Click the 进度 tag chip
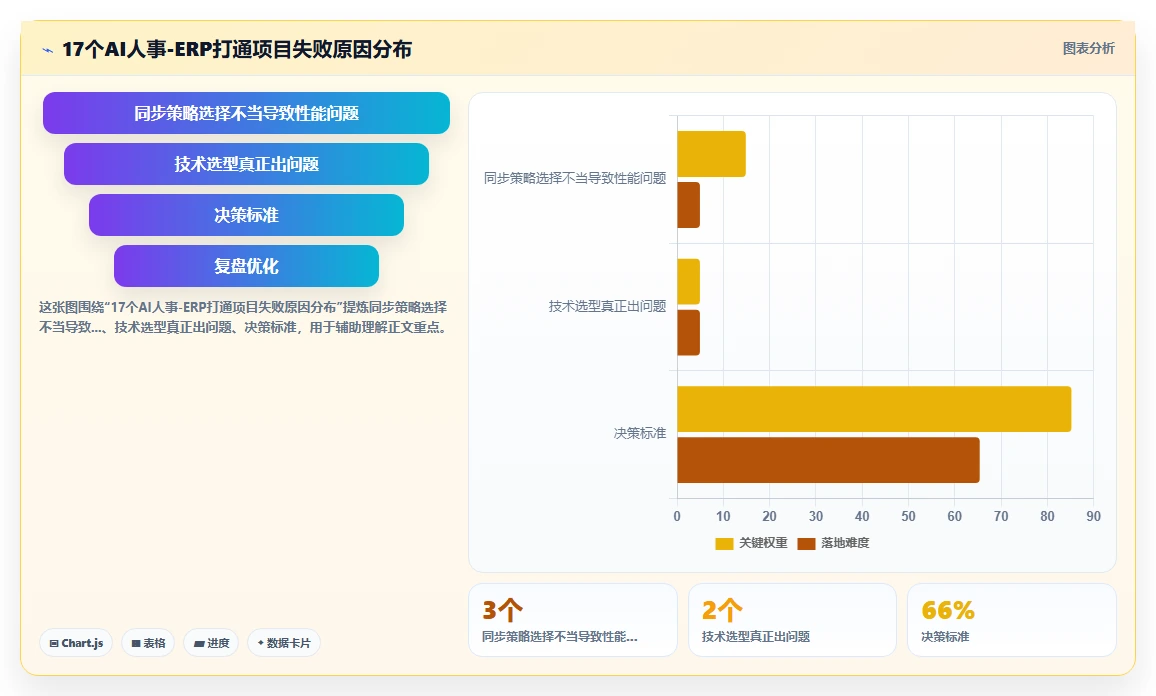Screen dimensions: 1156x696 [211, 643]
